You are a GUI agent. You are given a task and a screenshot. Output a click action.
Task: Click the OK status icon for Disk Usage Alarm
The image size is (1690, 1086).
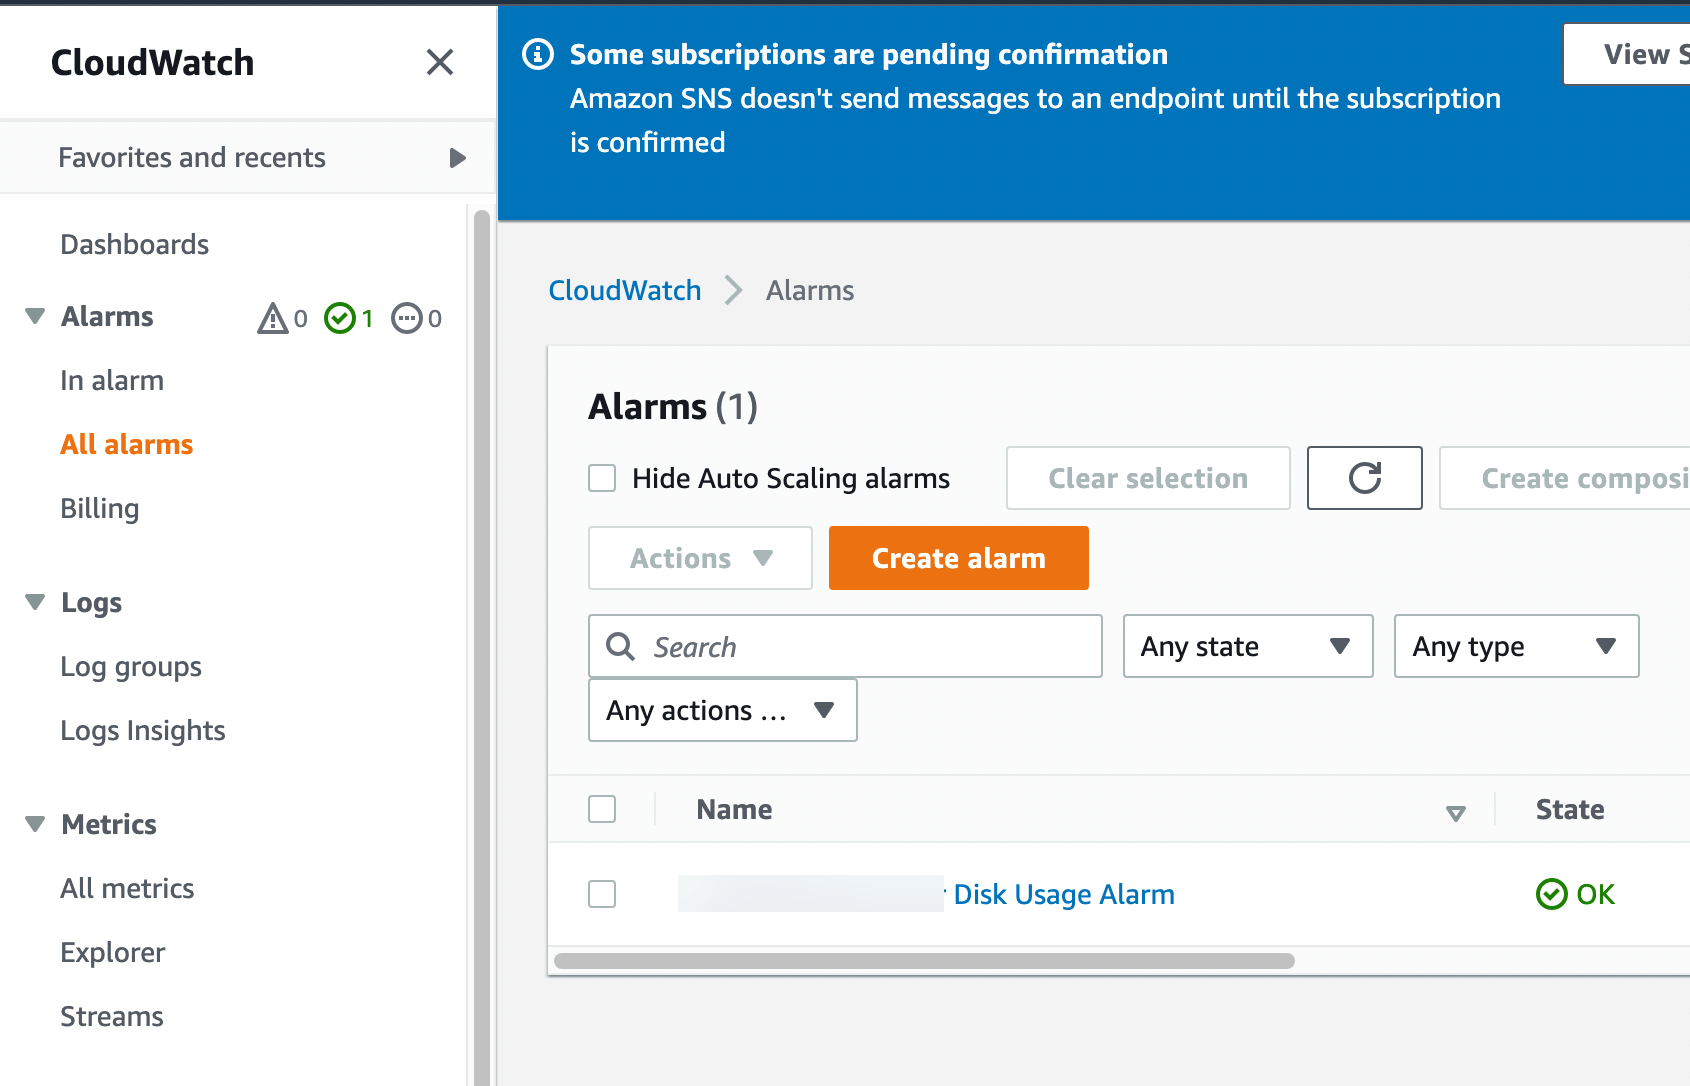pos(1550,894)
